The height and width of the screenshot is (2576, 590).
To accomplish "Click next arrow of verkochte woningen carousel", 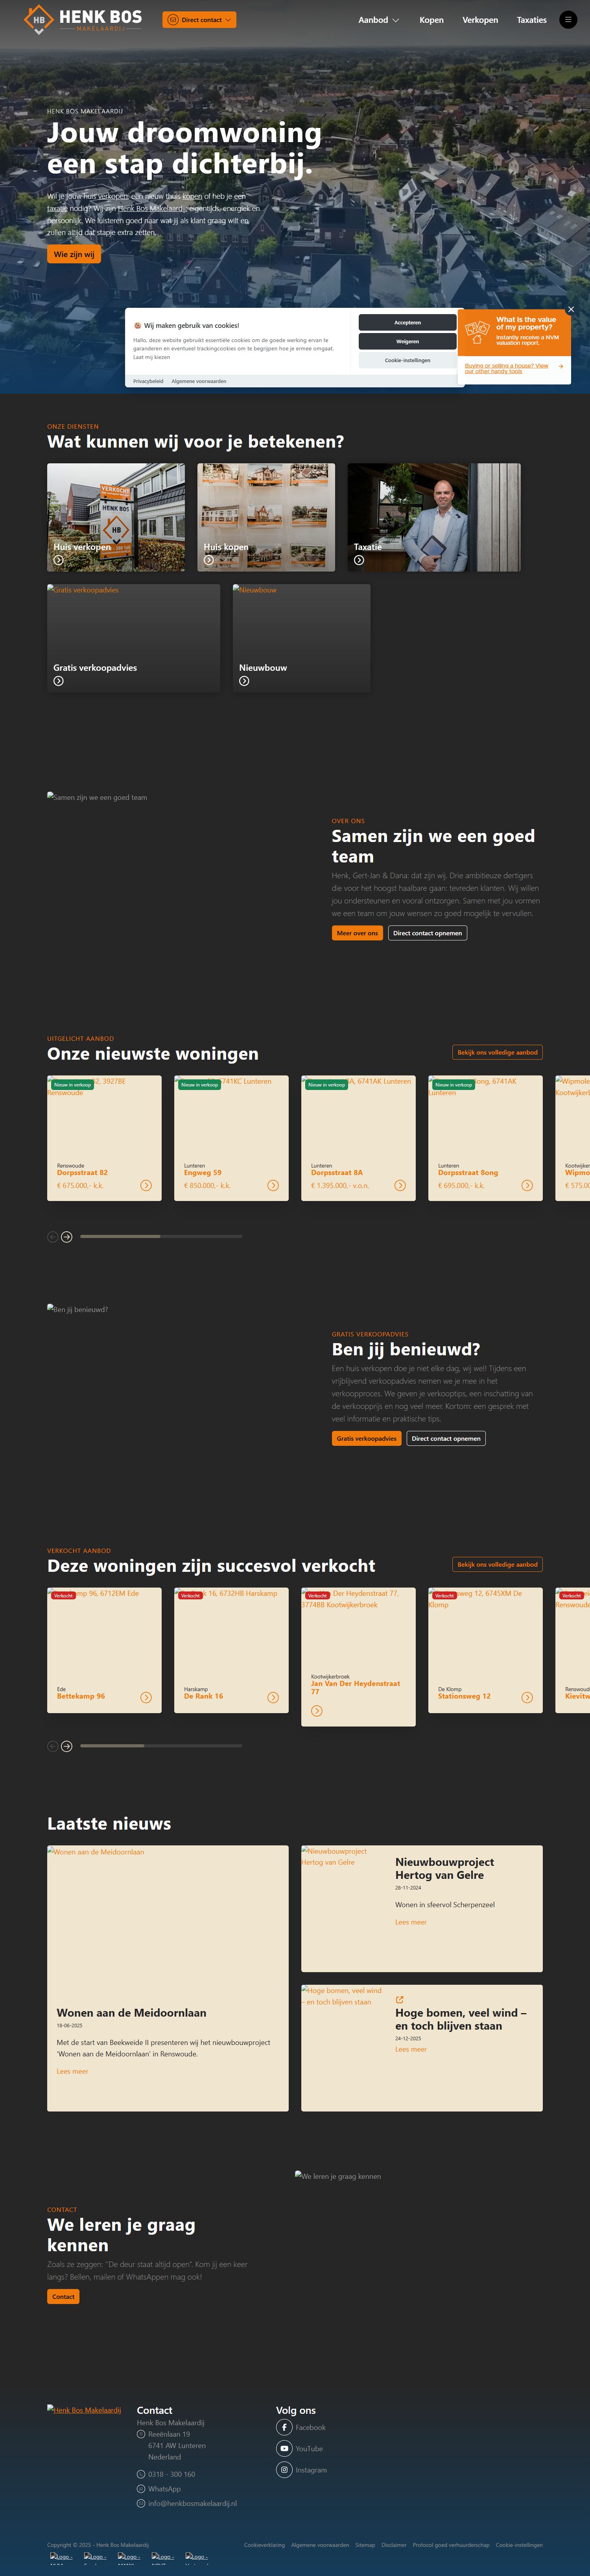I will point(67,1746).
